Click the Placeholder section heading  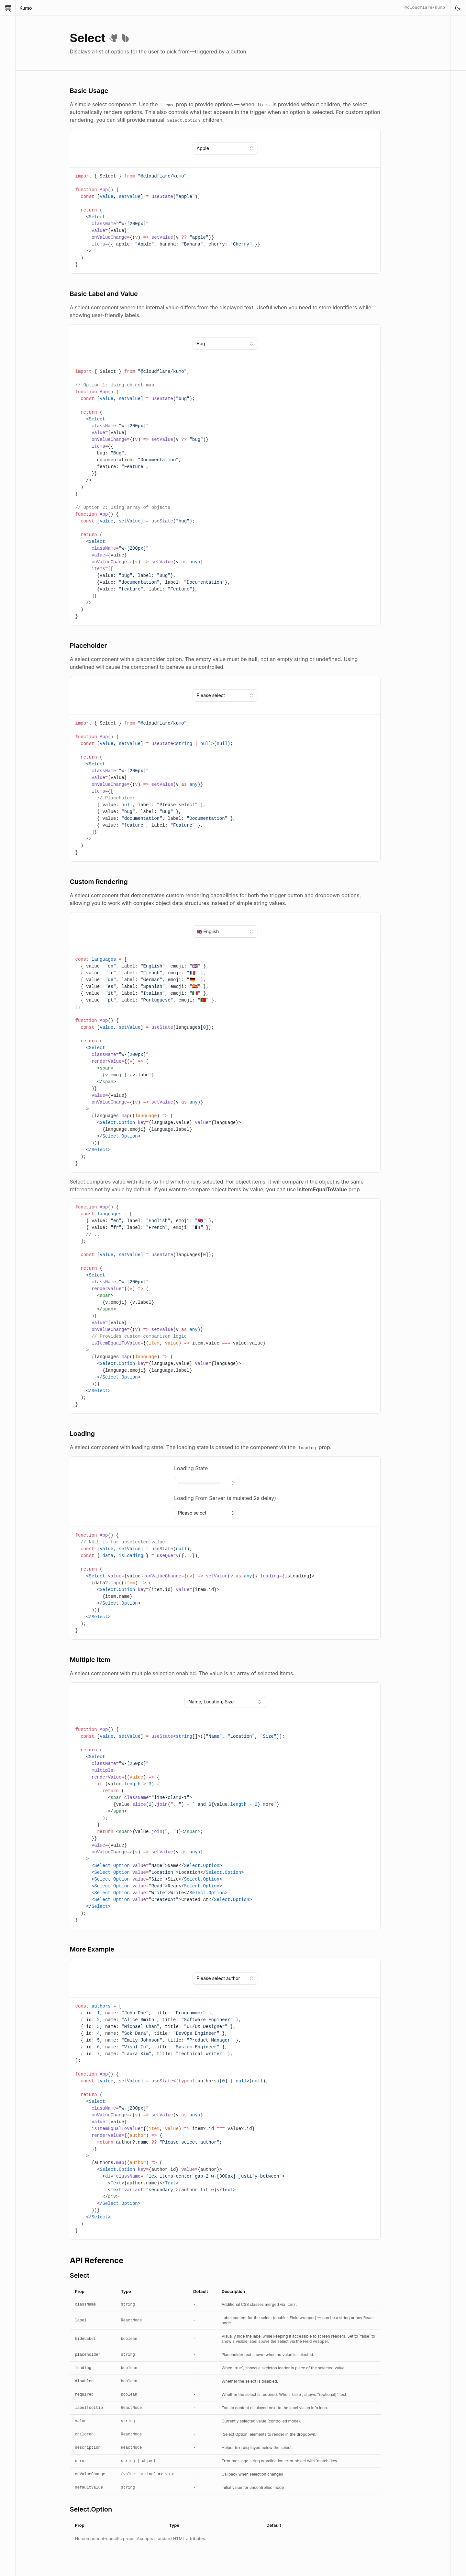88,646
